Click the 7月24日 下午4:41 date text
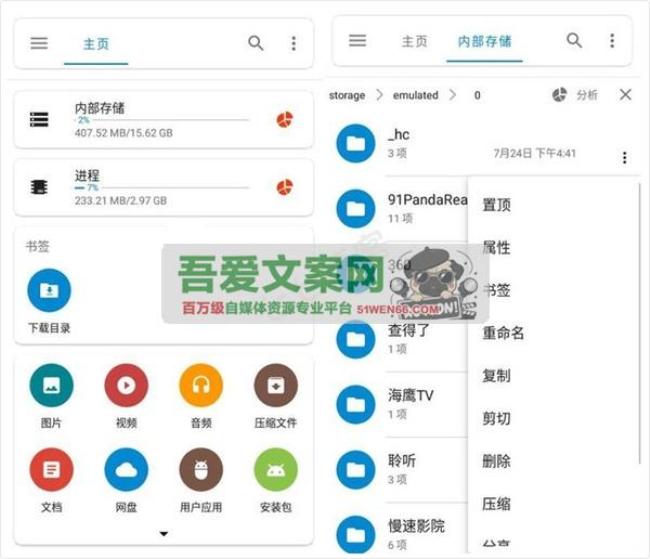 click(x=535, y=153)
